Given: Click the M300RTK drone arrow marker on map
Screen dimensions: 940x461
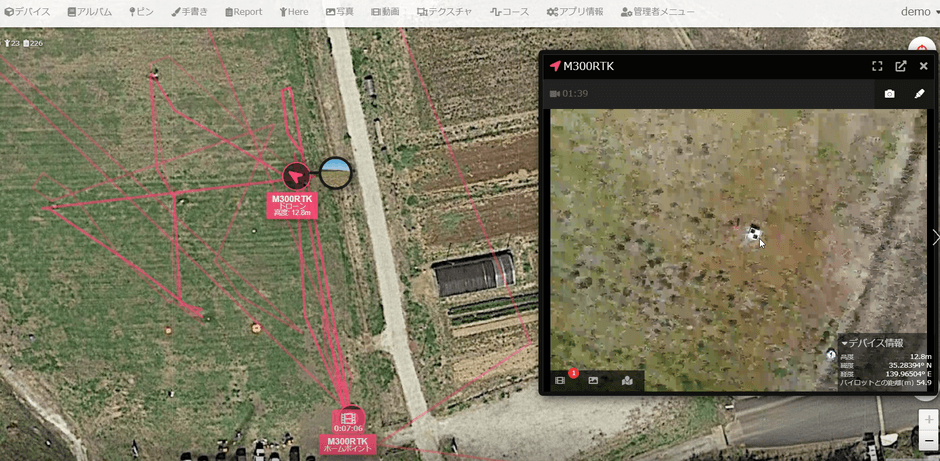Looking at the screenshot, I should [296, 176].
